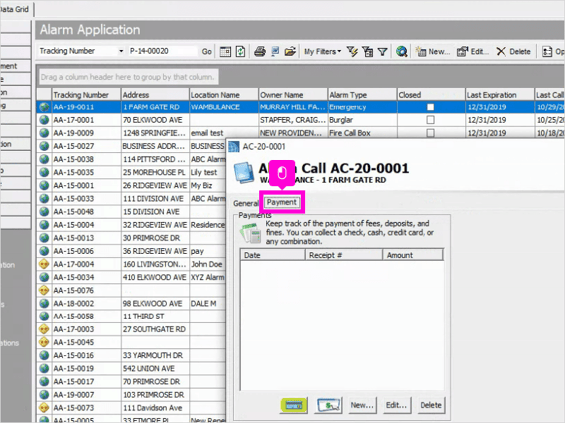Viewport: 565px width, 423px height.
Task: Click the credit card payment button
Action: pyautogui.click(x=294, y=405)
